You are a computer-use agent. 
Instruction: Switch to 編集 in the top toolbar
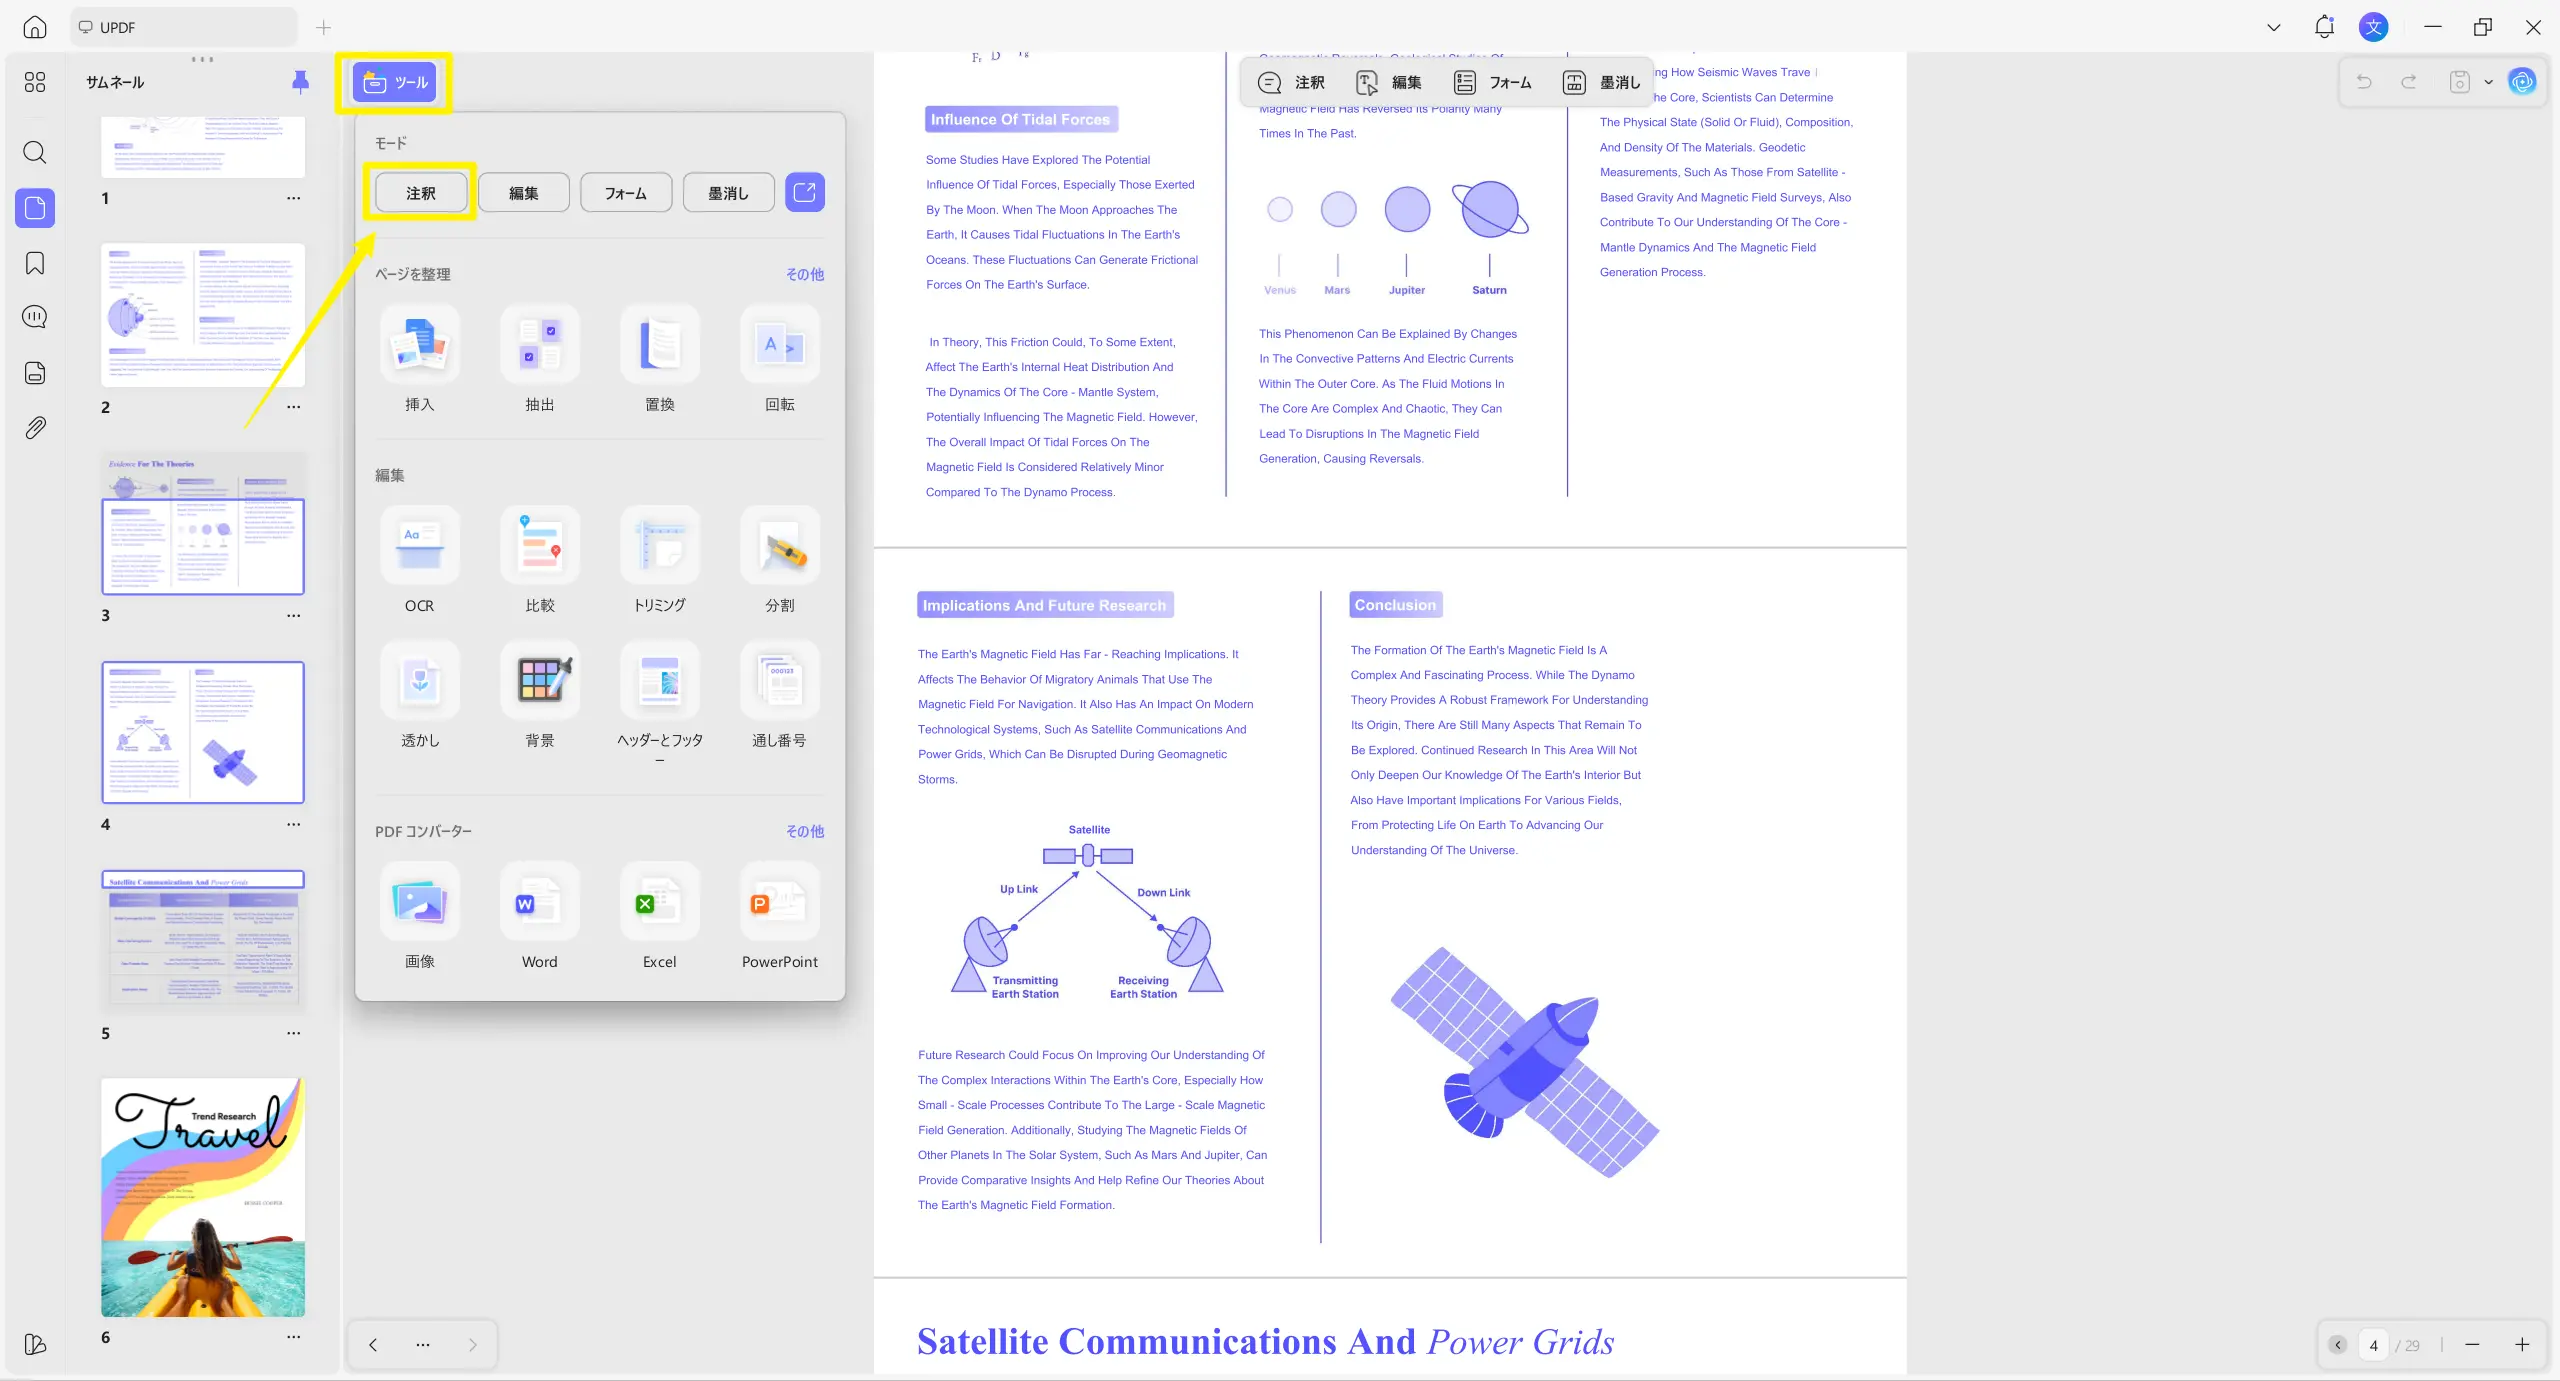coord(1389,82)
